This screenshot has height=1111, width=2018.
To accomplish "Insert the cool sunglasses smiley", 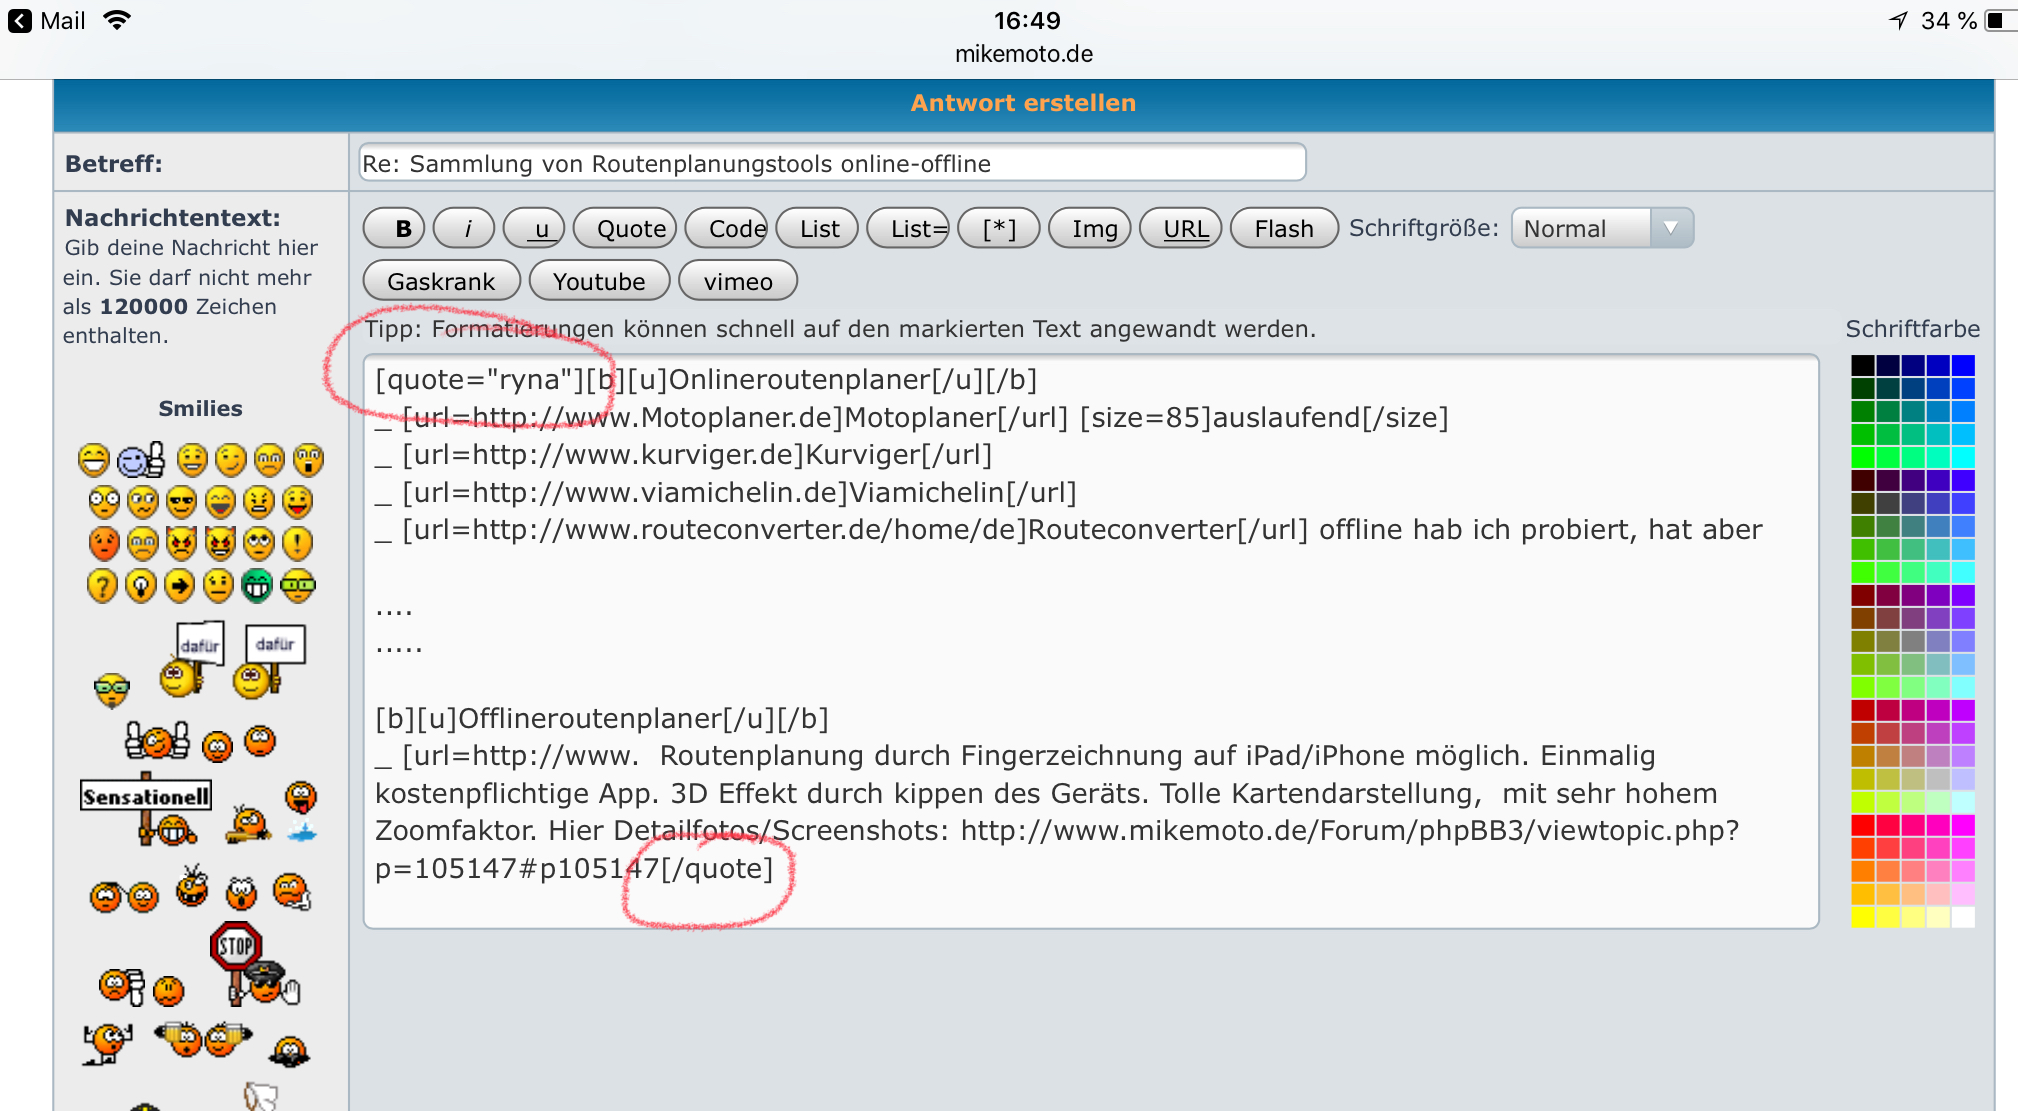I will pyautogui.click(x=181, y=501).
